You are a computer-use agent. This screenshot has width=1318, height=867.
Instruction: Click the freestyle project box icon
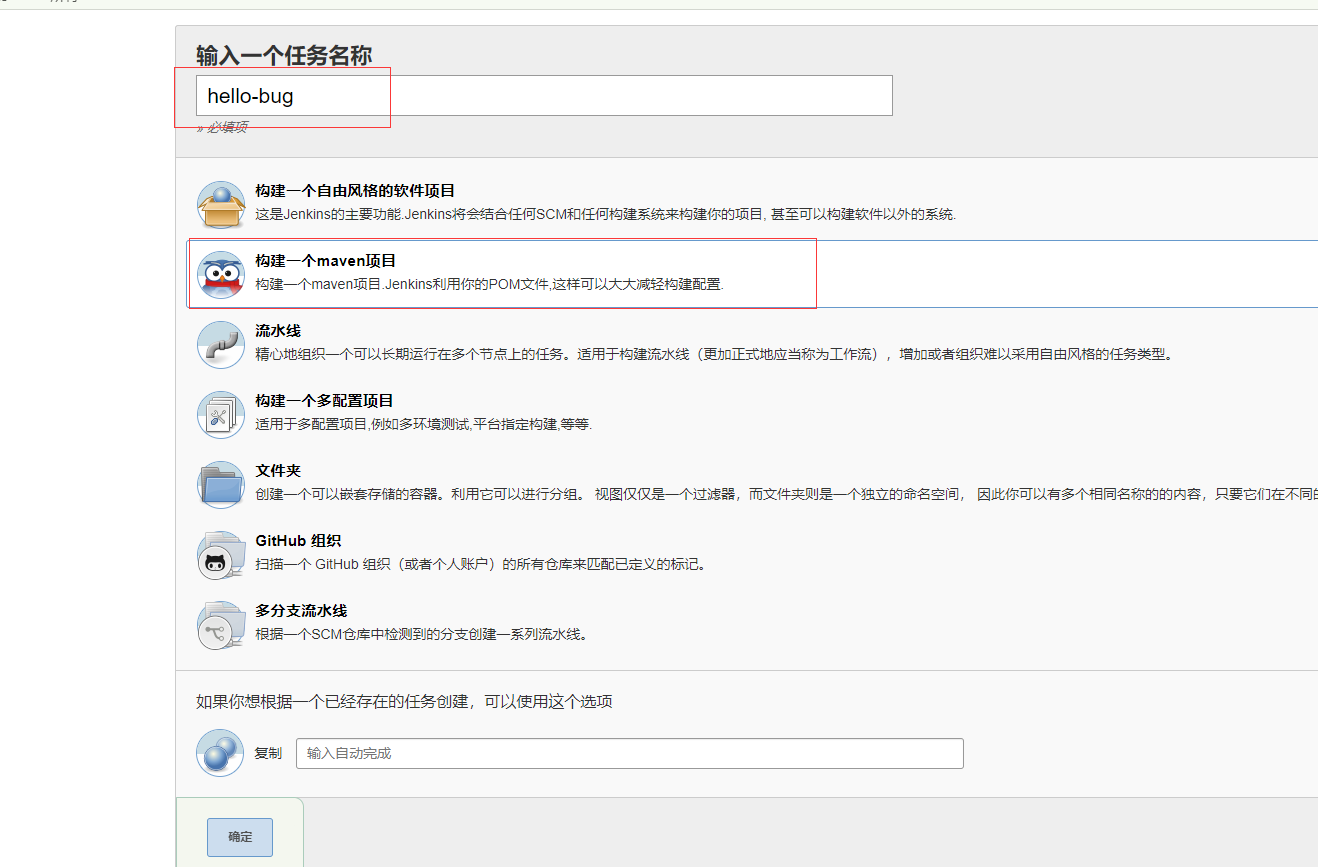pos(221,205)
